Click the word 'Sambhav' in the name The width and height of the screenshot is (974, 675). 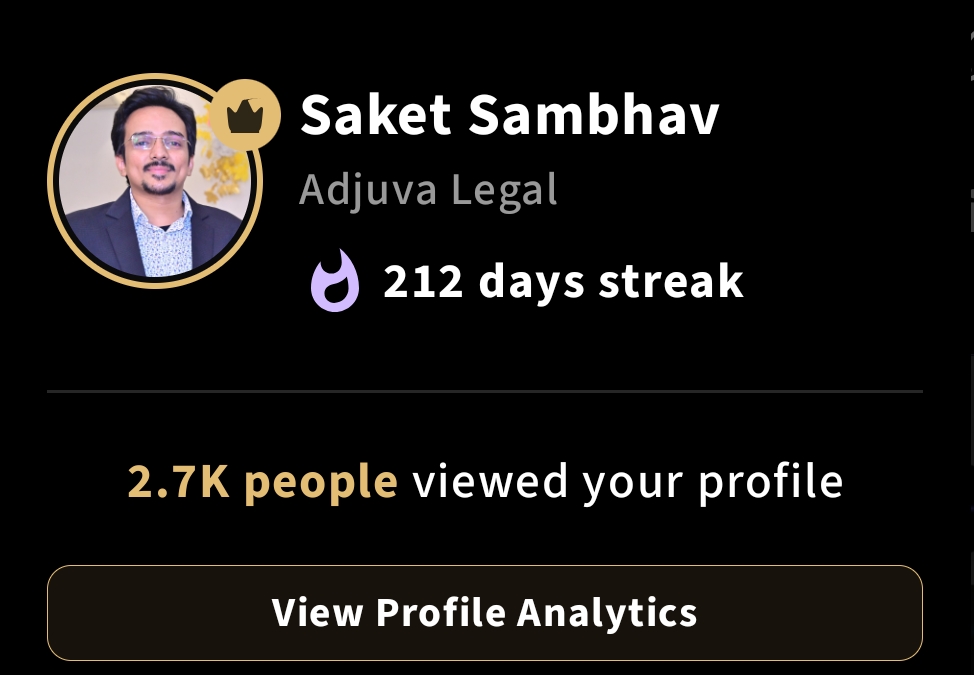[594, 115]
